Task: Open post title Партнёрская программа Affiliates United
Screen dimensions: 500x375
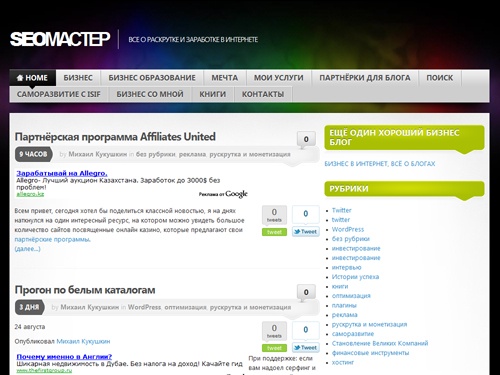Action: click(x=115, y=137)
